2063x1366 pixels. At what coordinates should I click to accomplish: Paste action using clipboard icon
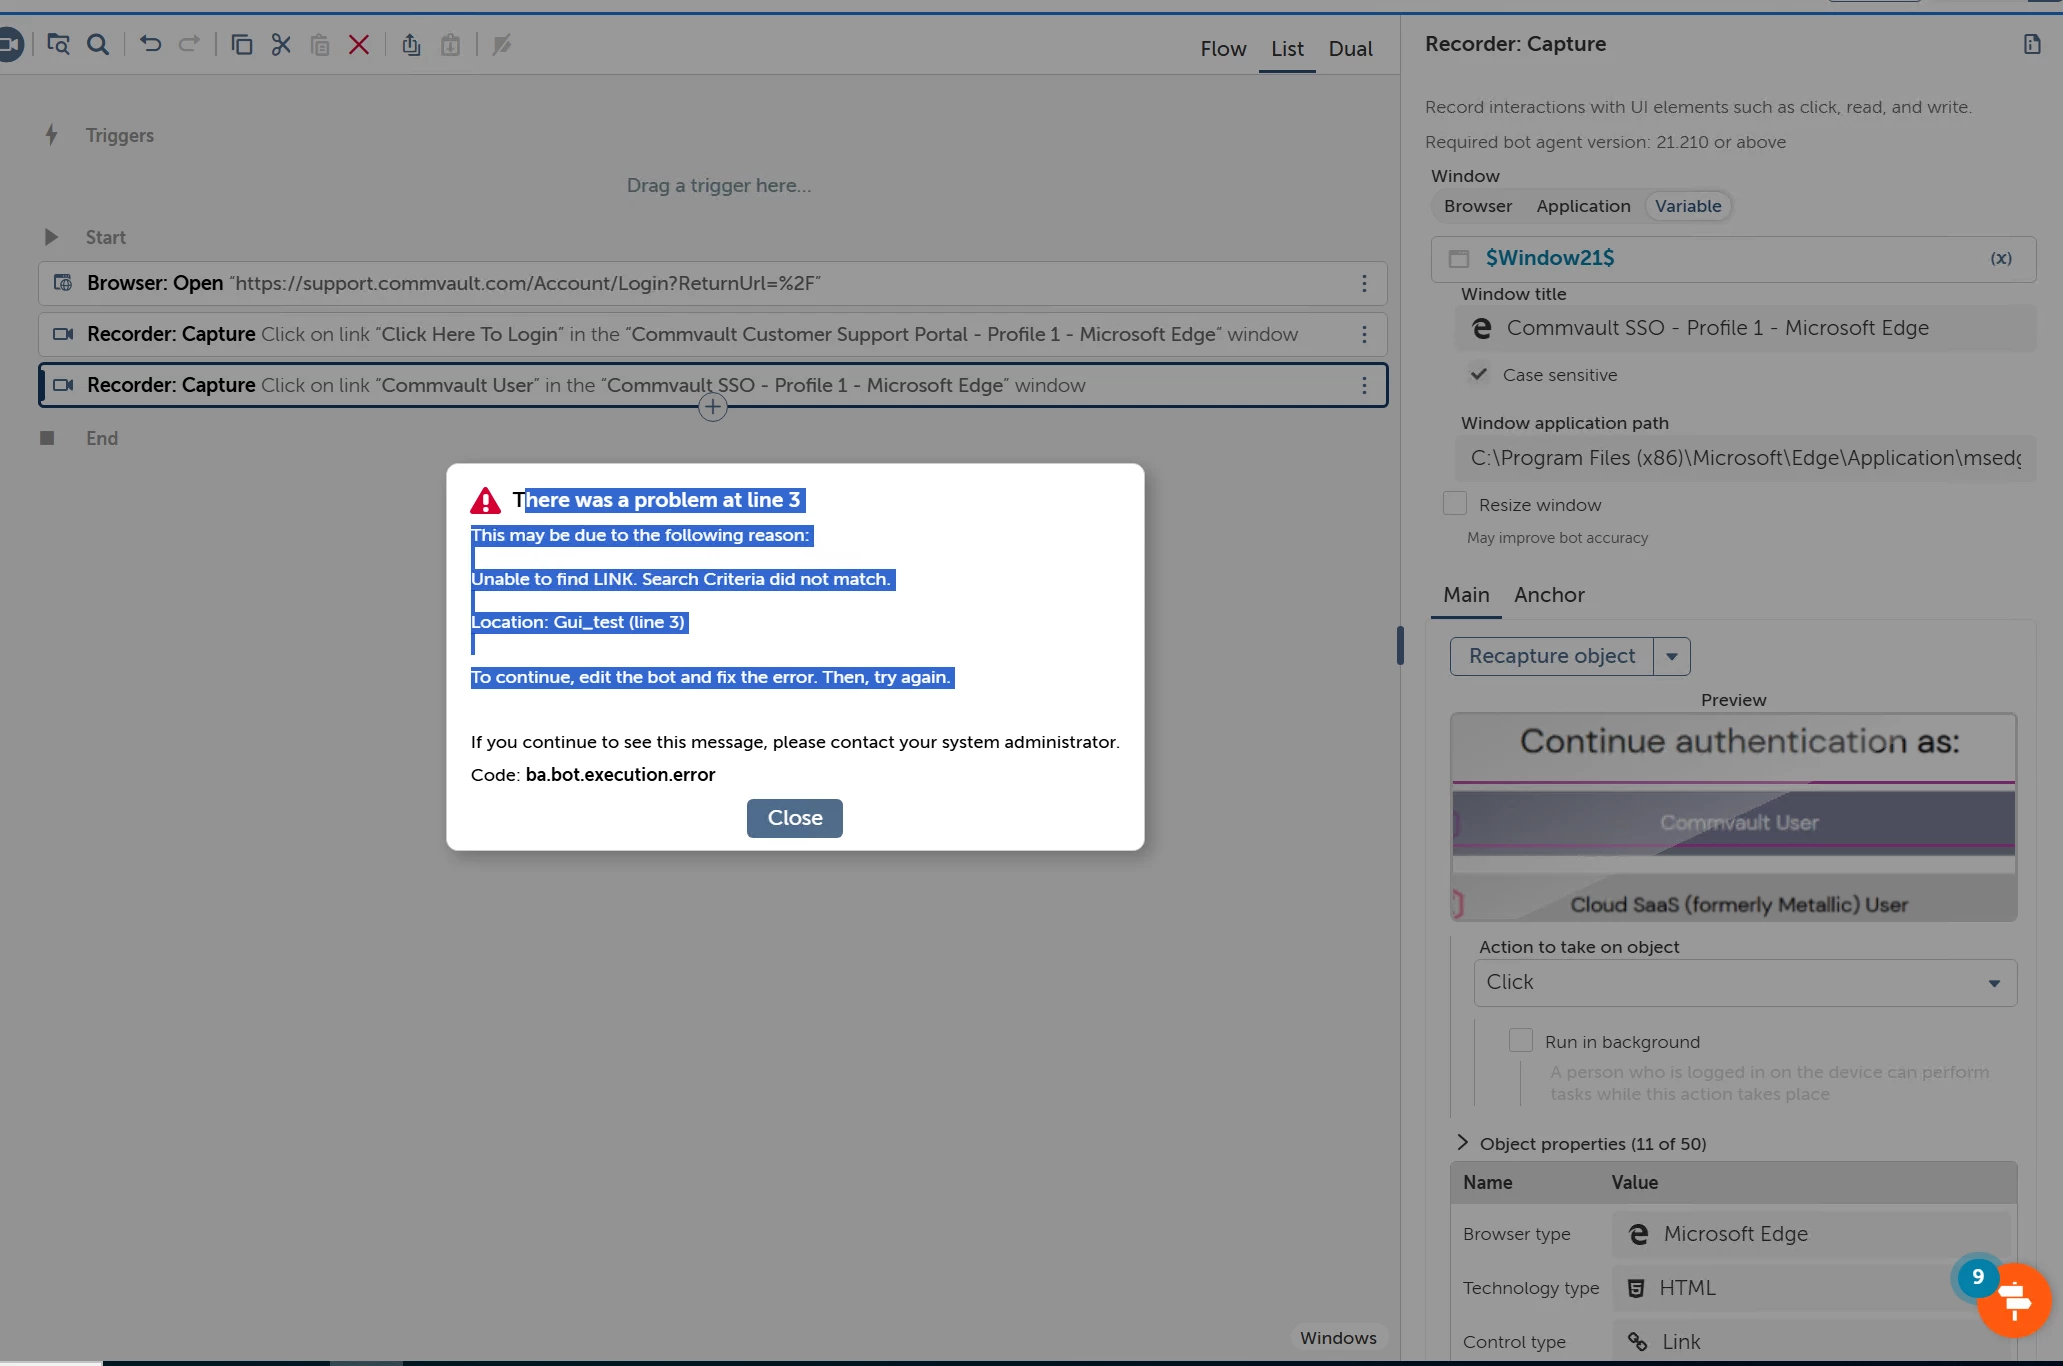pyautogui.click(x=320, y=45)
